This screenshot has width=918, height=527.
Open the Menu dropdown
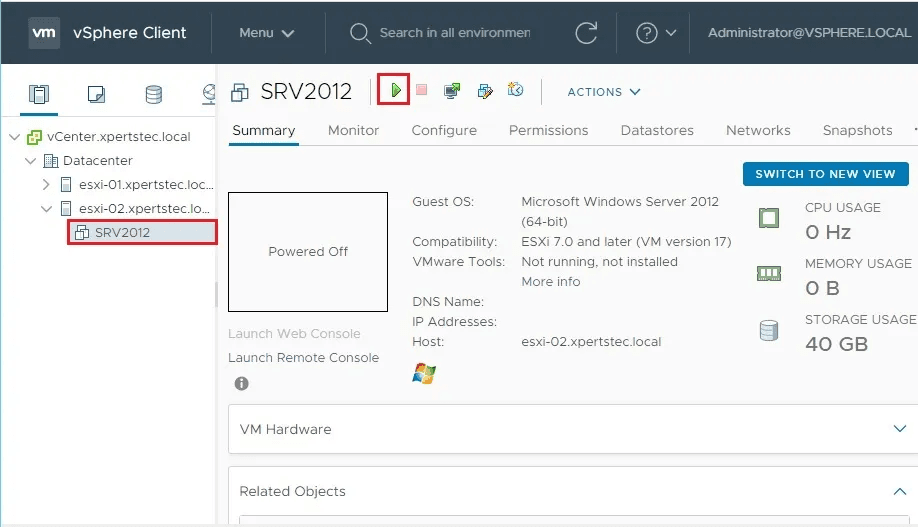(266, 33)
